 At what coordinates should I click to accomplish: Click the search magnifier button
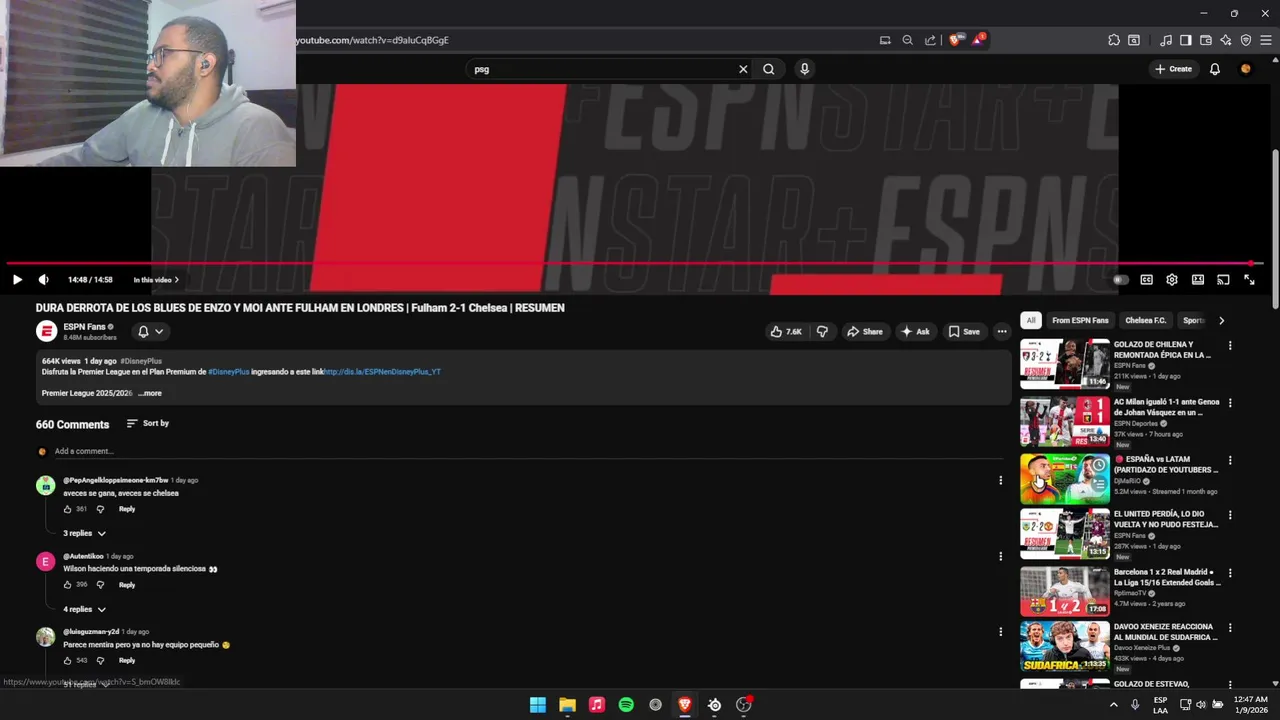769,69
